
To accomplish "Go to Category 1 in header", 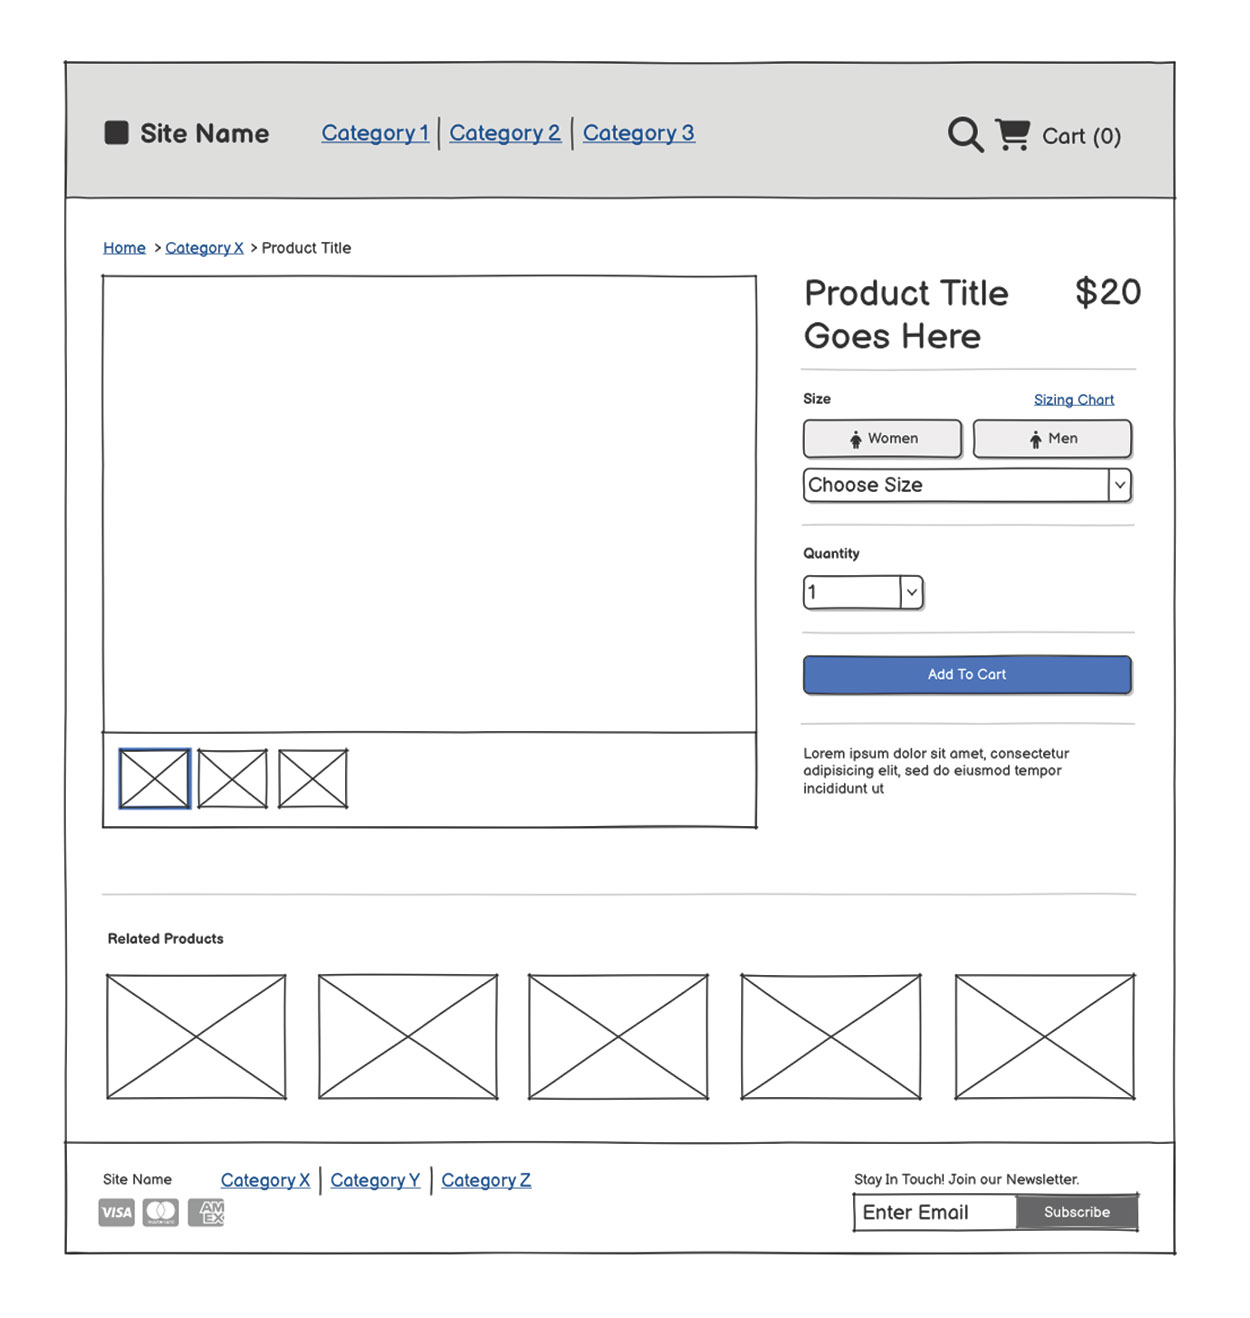I will 375,133.
